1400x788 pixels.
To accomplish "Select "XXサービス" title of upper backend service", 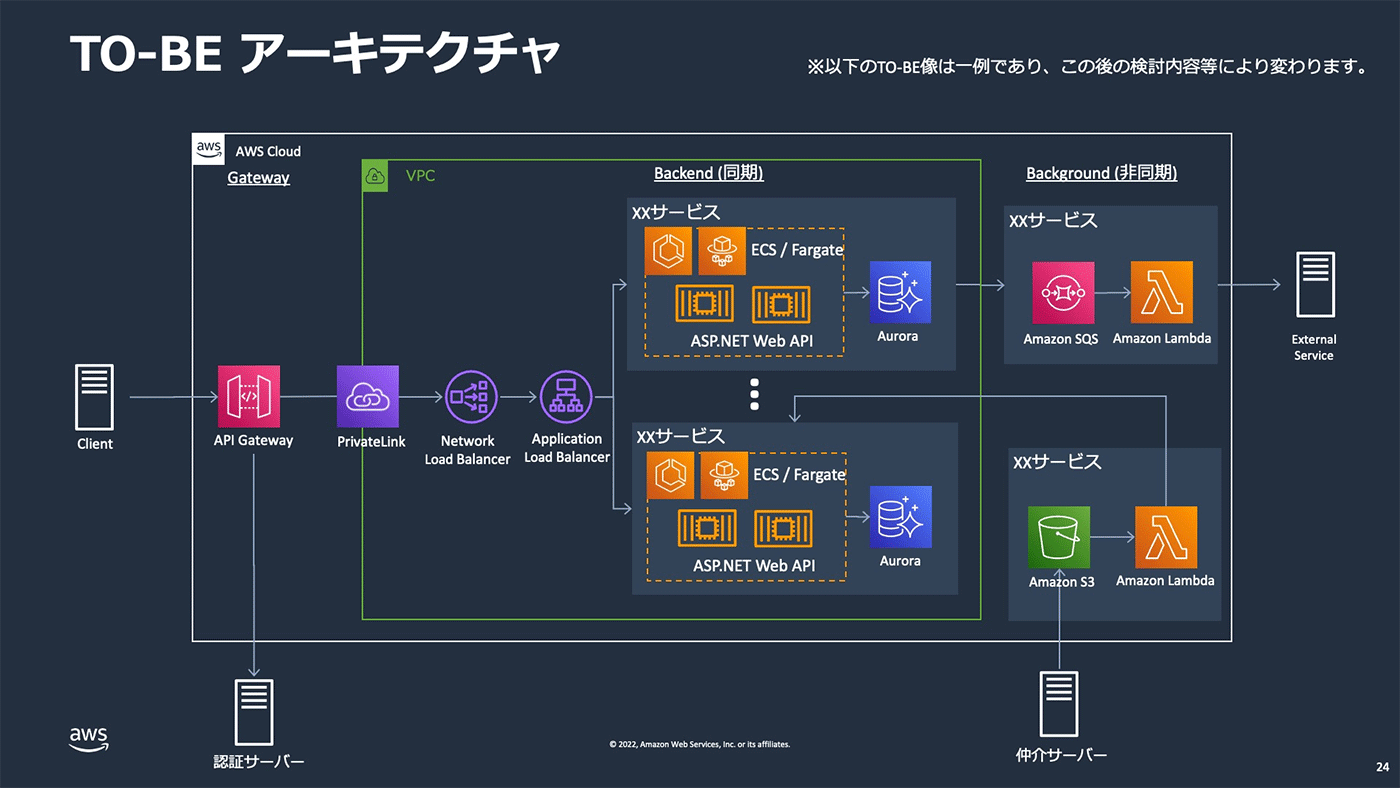I will coord(676,212).
